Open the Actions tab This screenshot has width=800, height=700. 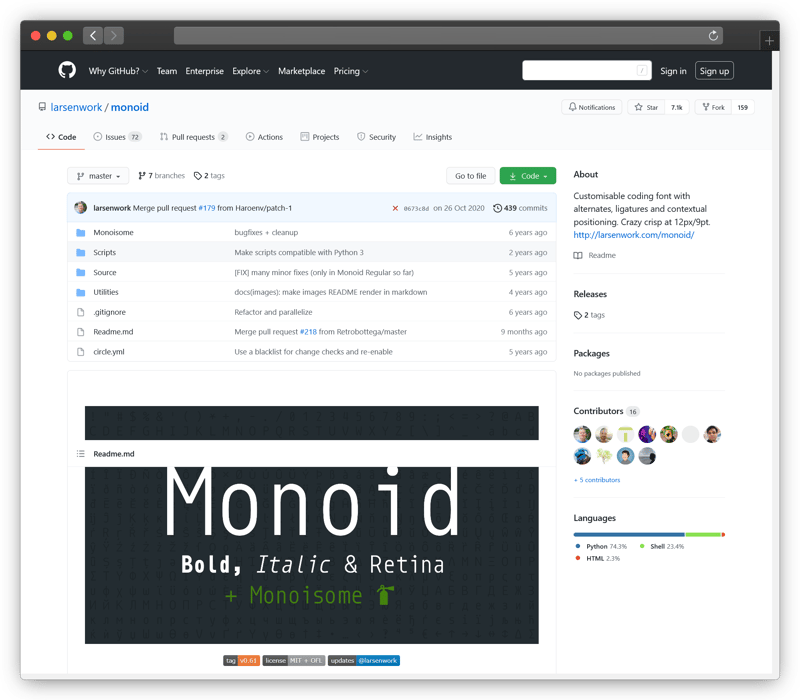pos(264,137)
